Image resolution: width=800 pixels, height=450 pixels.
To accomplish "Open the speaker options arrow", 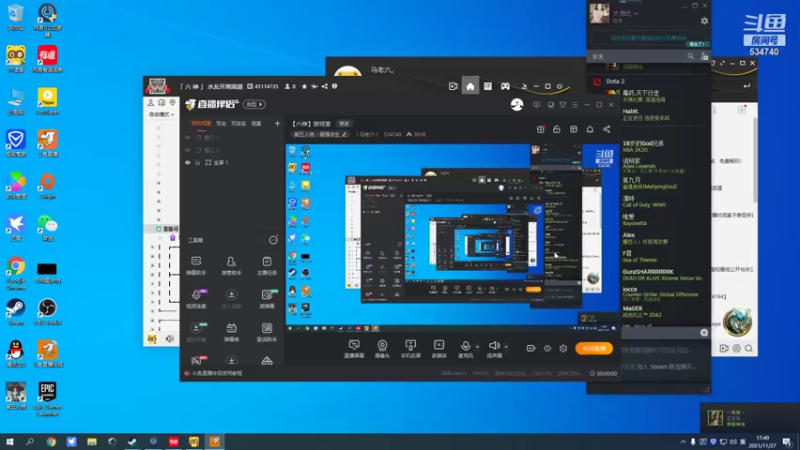I will click(x=506, y=347).
